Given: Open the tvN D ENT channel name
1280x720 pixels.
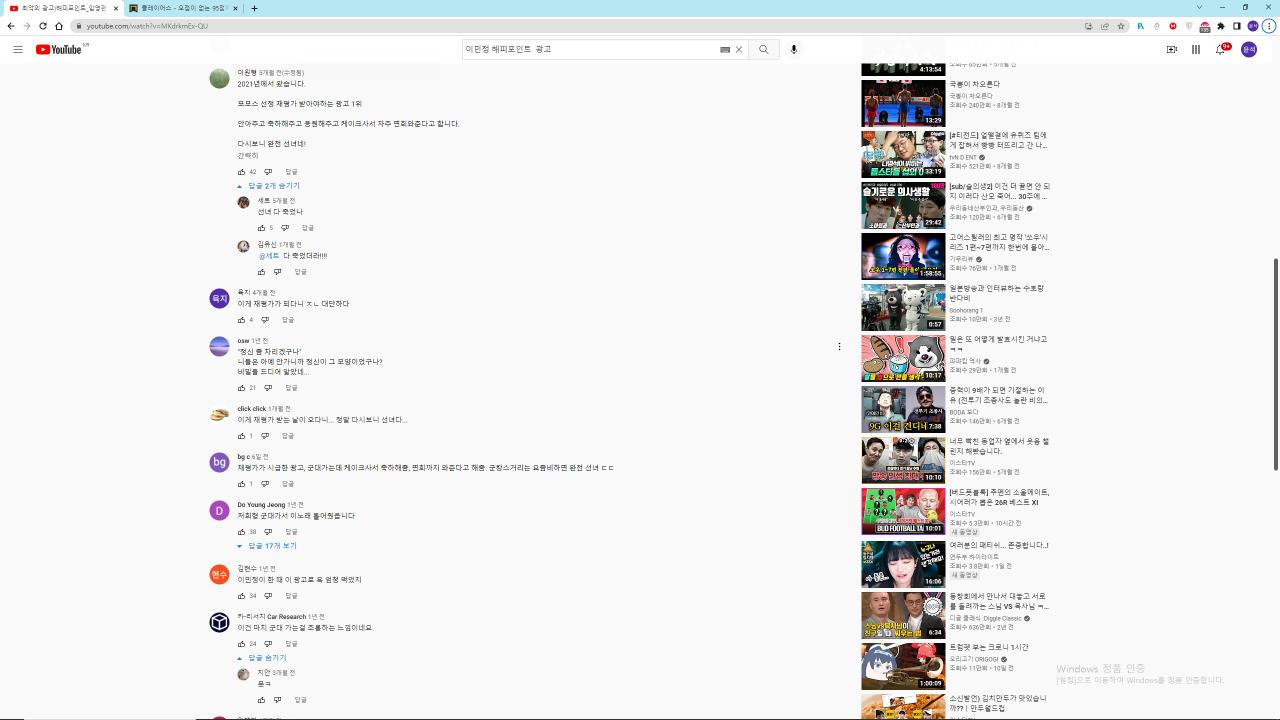Looking at the screenshot, I should (963, 157).
